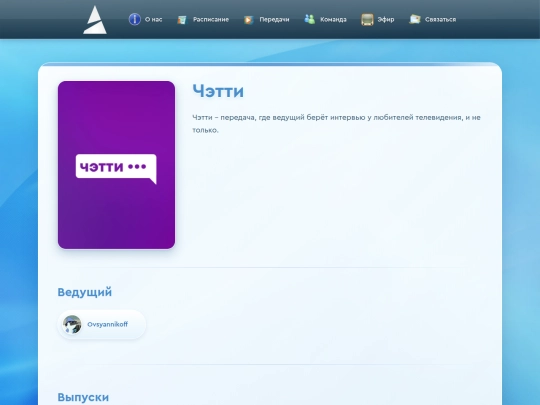Viewport: 540px width, 405px height.
Task: Click the blue info icon beside О нас
Action: (x=135, y=19)
